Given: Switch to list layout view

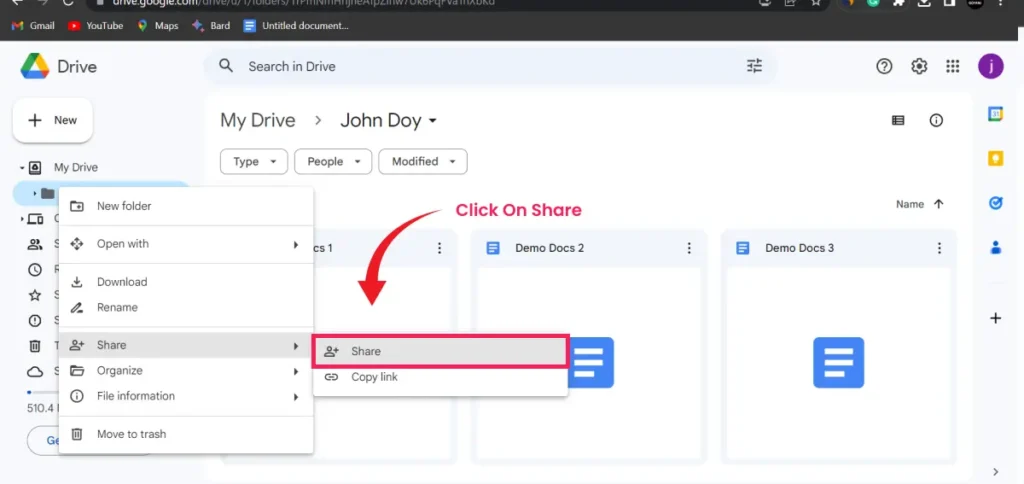Looking at the screenshot, I should 898,120.
